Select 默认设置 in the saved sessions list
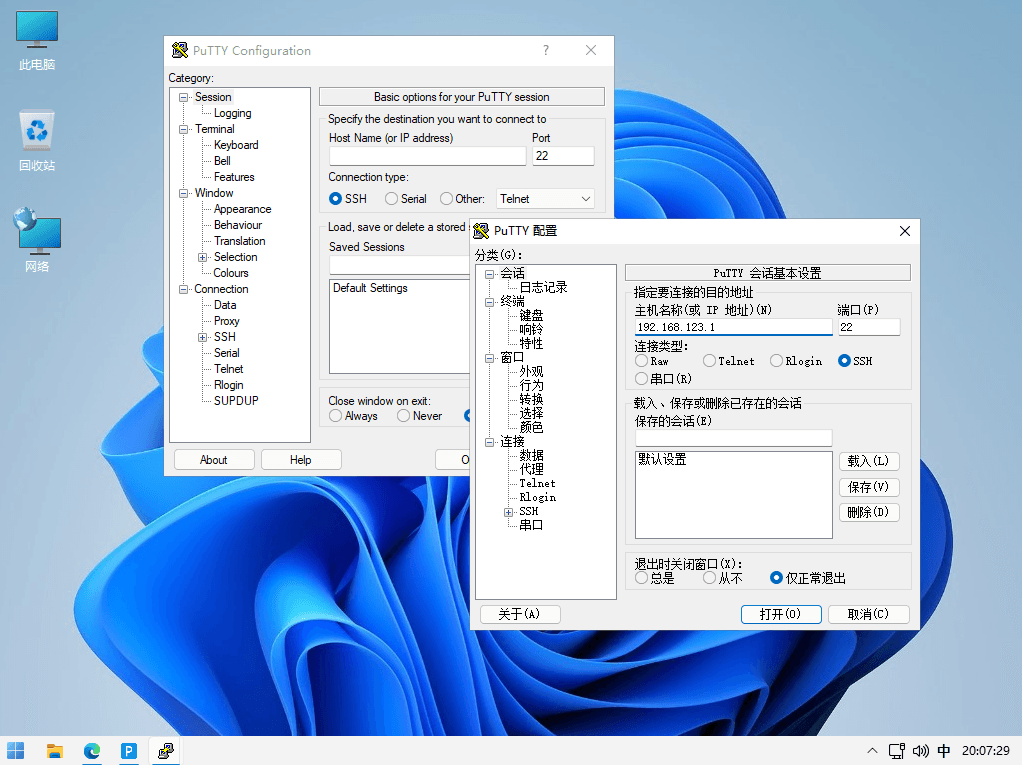This screenshot has width=1022, height=765. click(x=662, y=459)
